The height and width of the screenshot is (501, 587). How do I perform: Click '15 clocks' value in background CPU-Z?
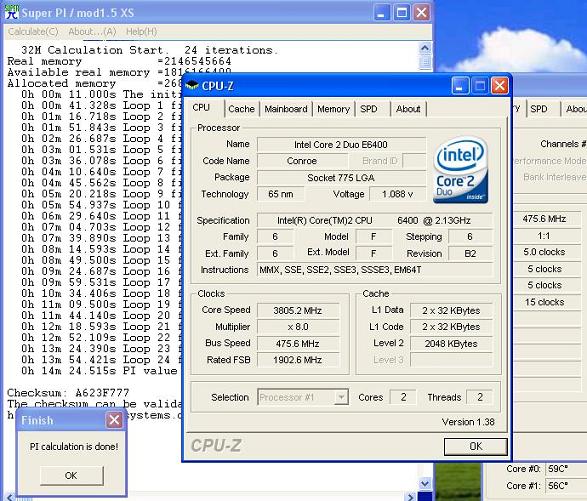point(544,302)
